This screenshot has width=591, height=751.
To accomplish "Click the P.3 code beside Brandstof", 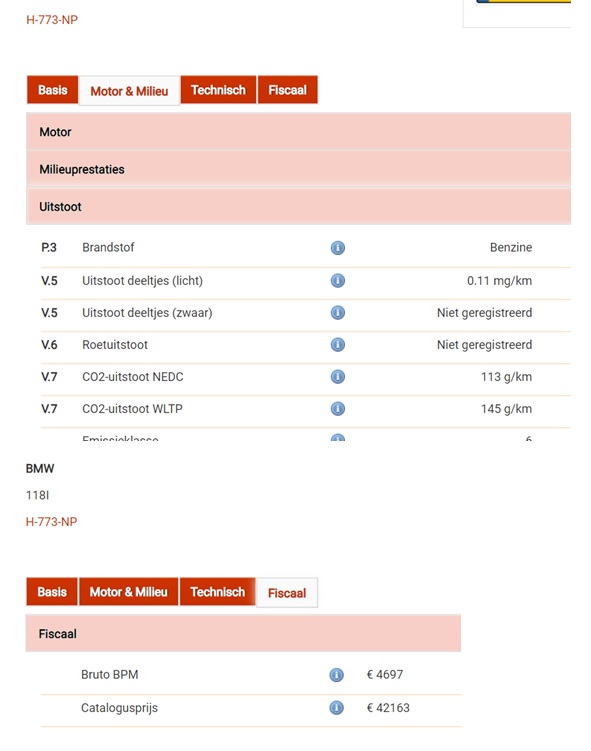I will point(49,247).
